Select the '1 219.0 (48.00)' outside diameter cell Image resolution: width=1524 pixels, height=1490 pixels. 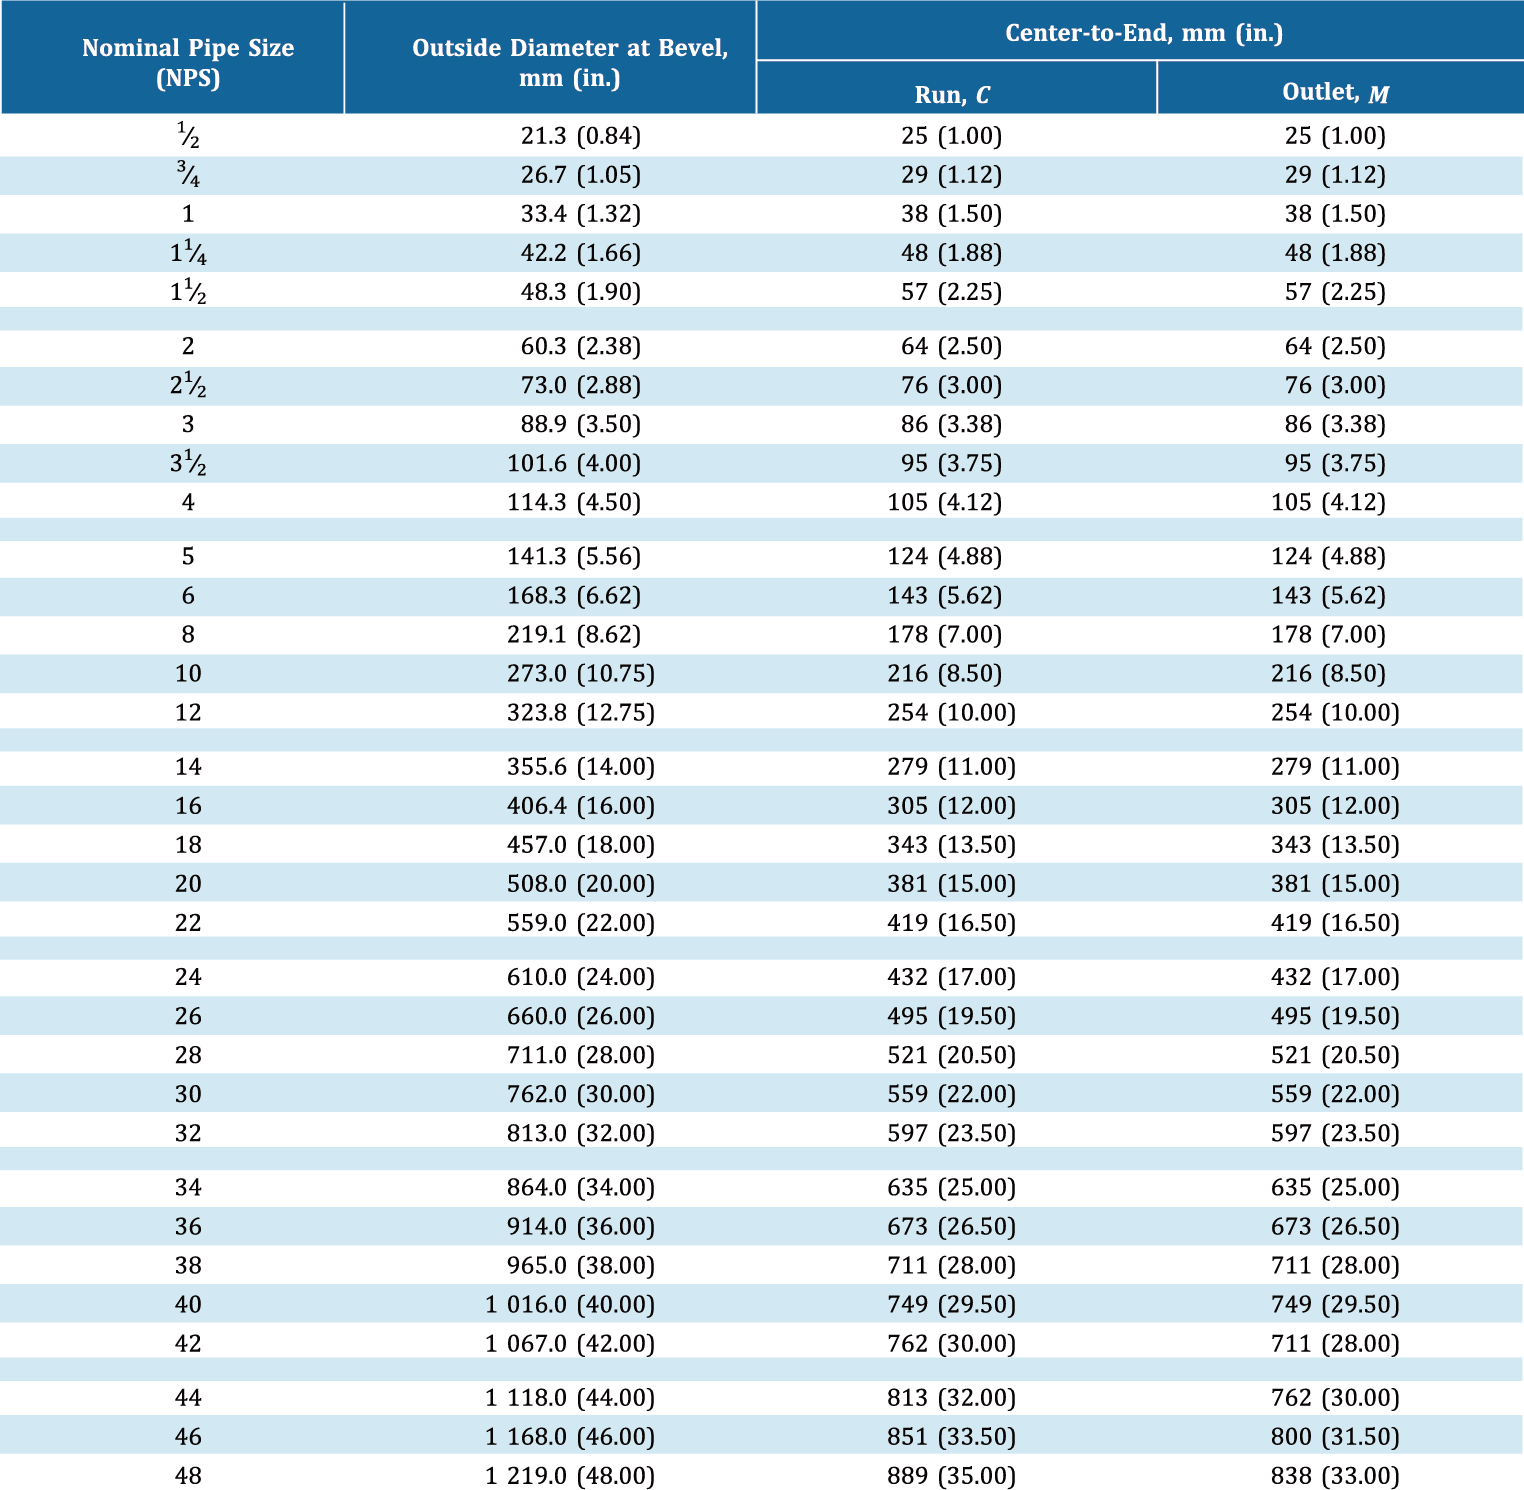coord(570,1474)
